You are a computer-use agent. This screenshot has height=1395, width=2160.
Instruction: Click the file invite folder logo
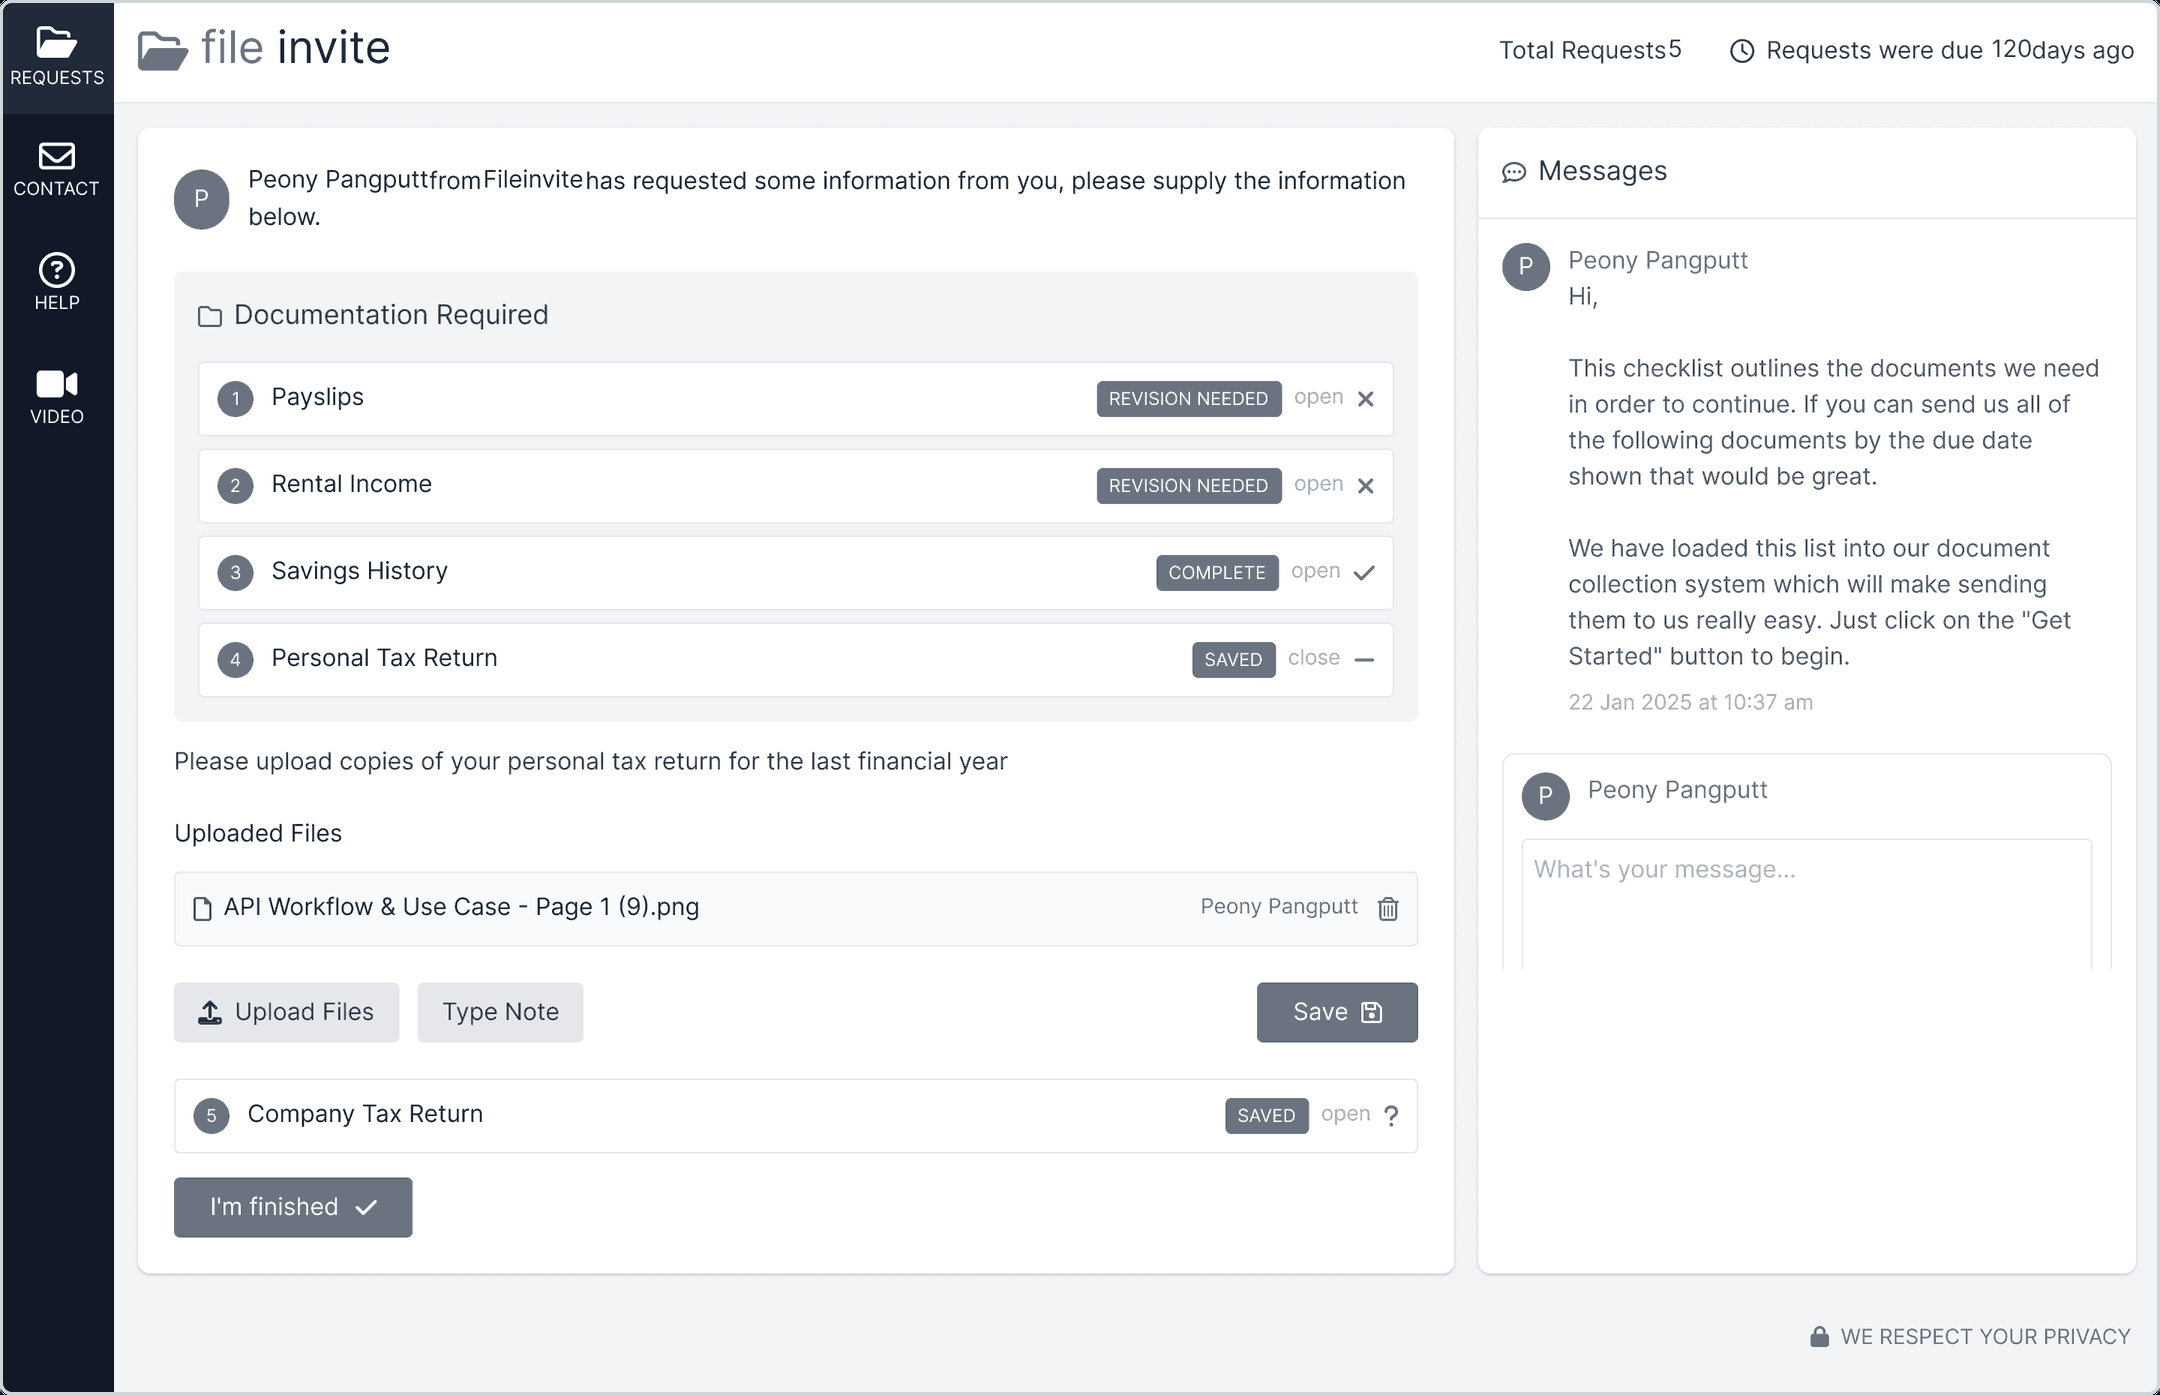[163, 50]
